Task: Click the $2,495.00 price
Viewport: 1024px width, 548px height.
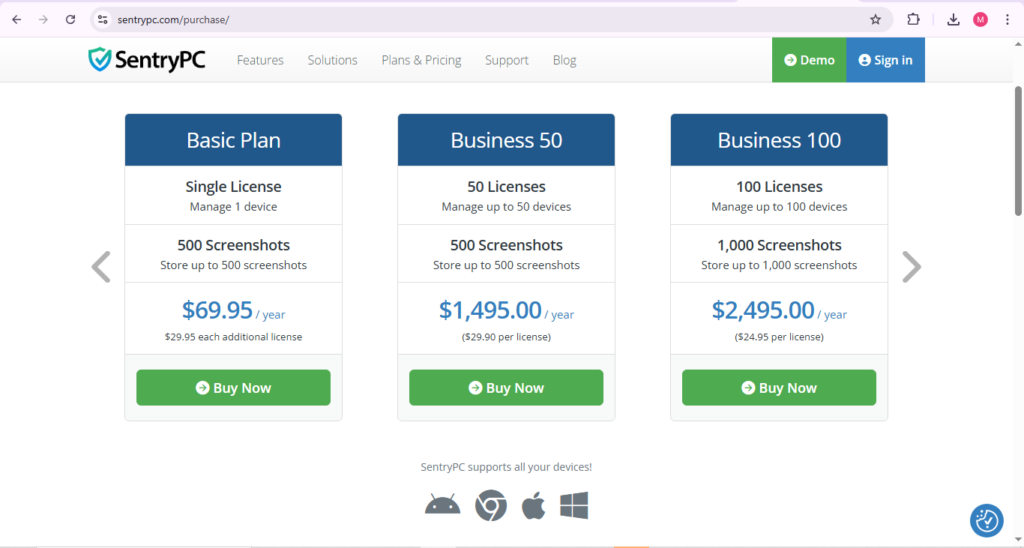Action: coord(763,310)
